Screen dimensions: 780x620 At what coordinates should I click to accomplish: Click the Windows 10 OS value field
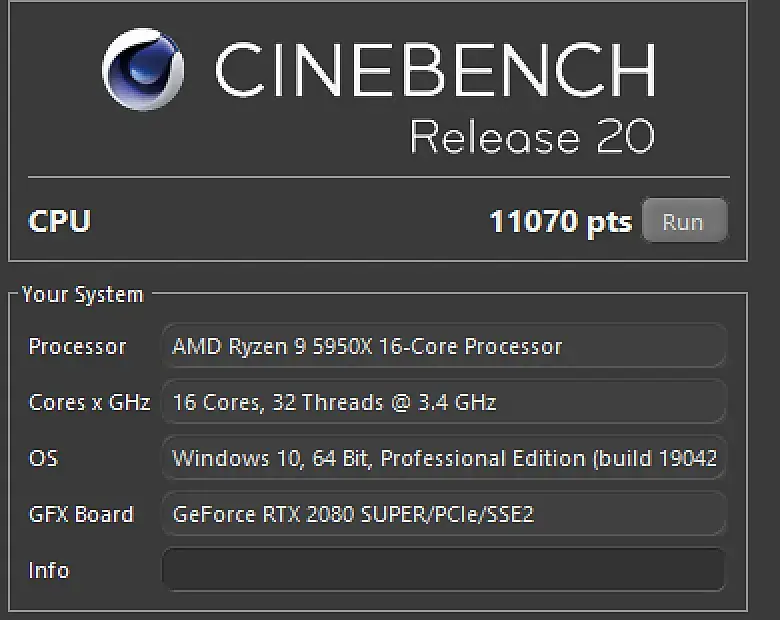click(443, 458)
